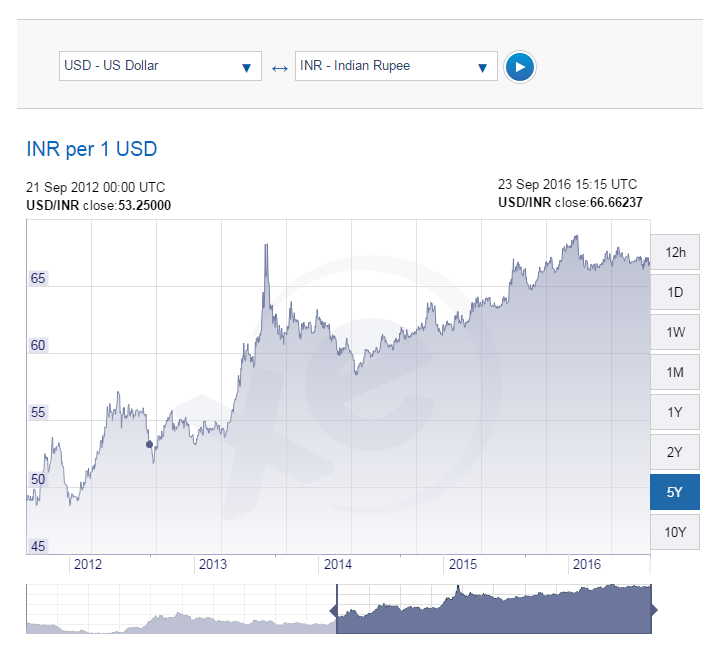Viewport: 703px width, 655px height.
Task: Choose the 1Y time range
Action: pos(675,412)
